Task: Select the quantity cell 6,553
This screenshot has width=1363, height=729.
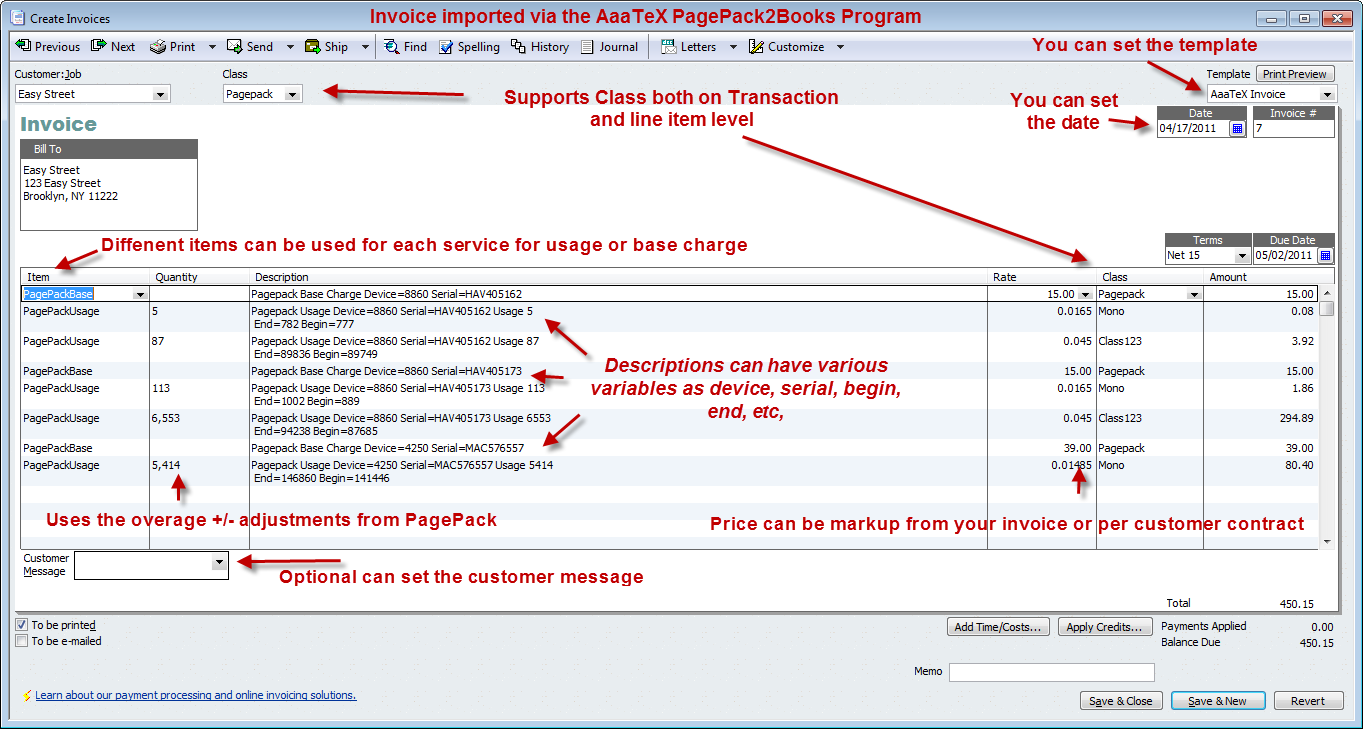Action: point(199,424)
